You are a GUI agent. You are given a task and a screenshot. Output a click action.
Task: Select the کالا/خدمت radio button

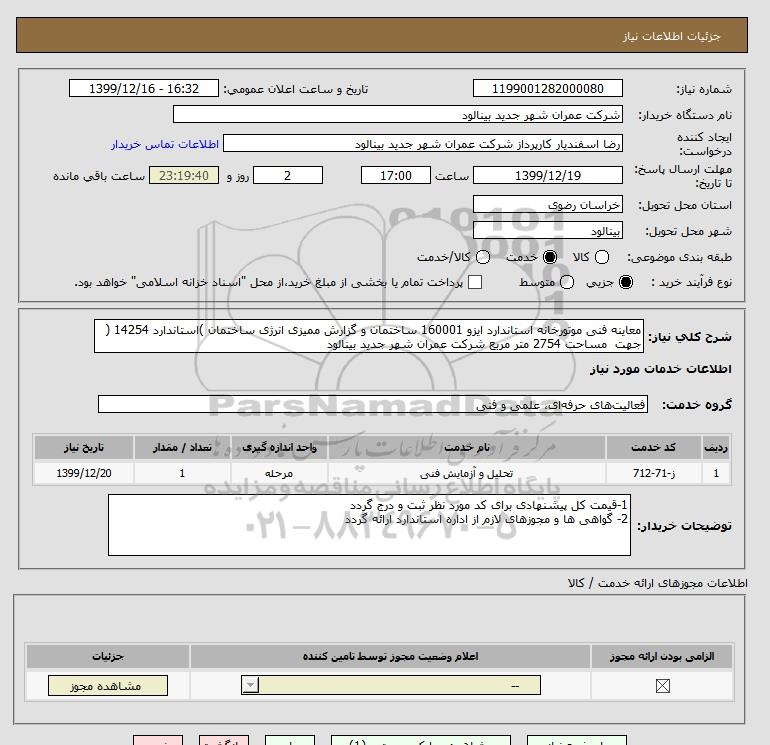[483, 257]
